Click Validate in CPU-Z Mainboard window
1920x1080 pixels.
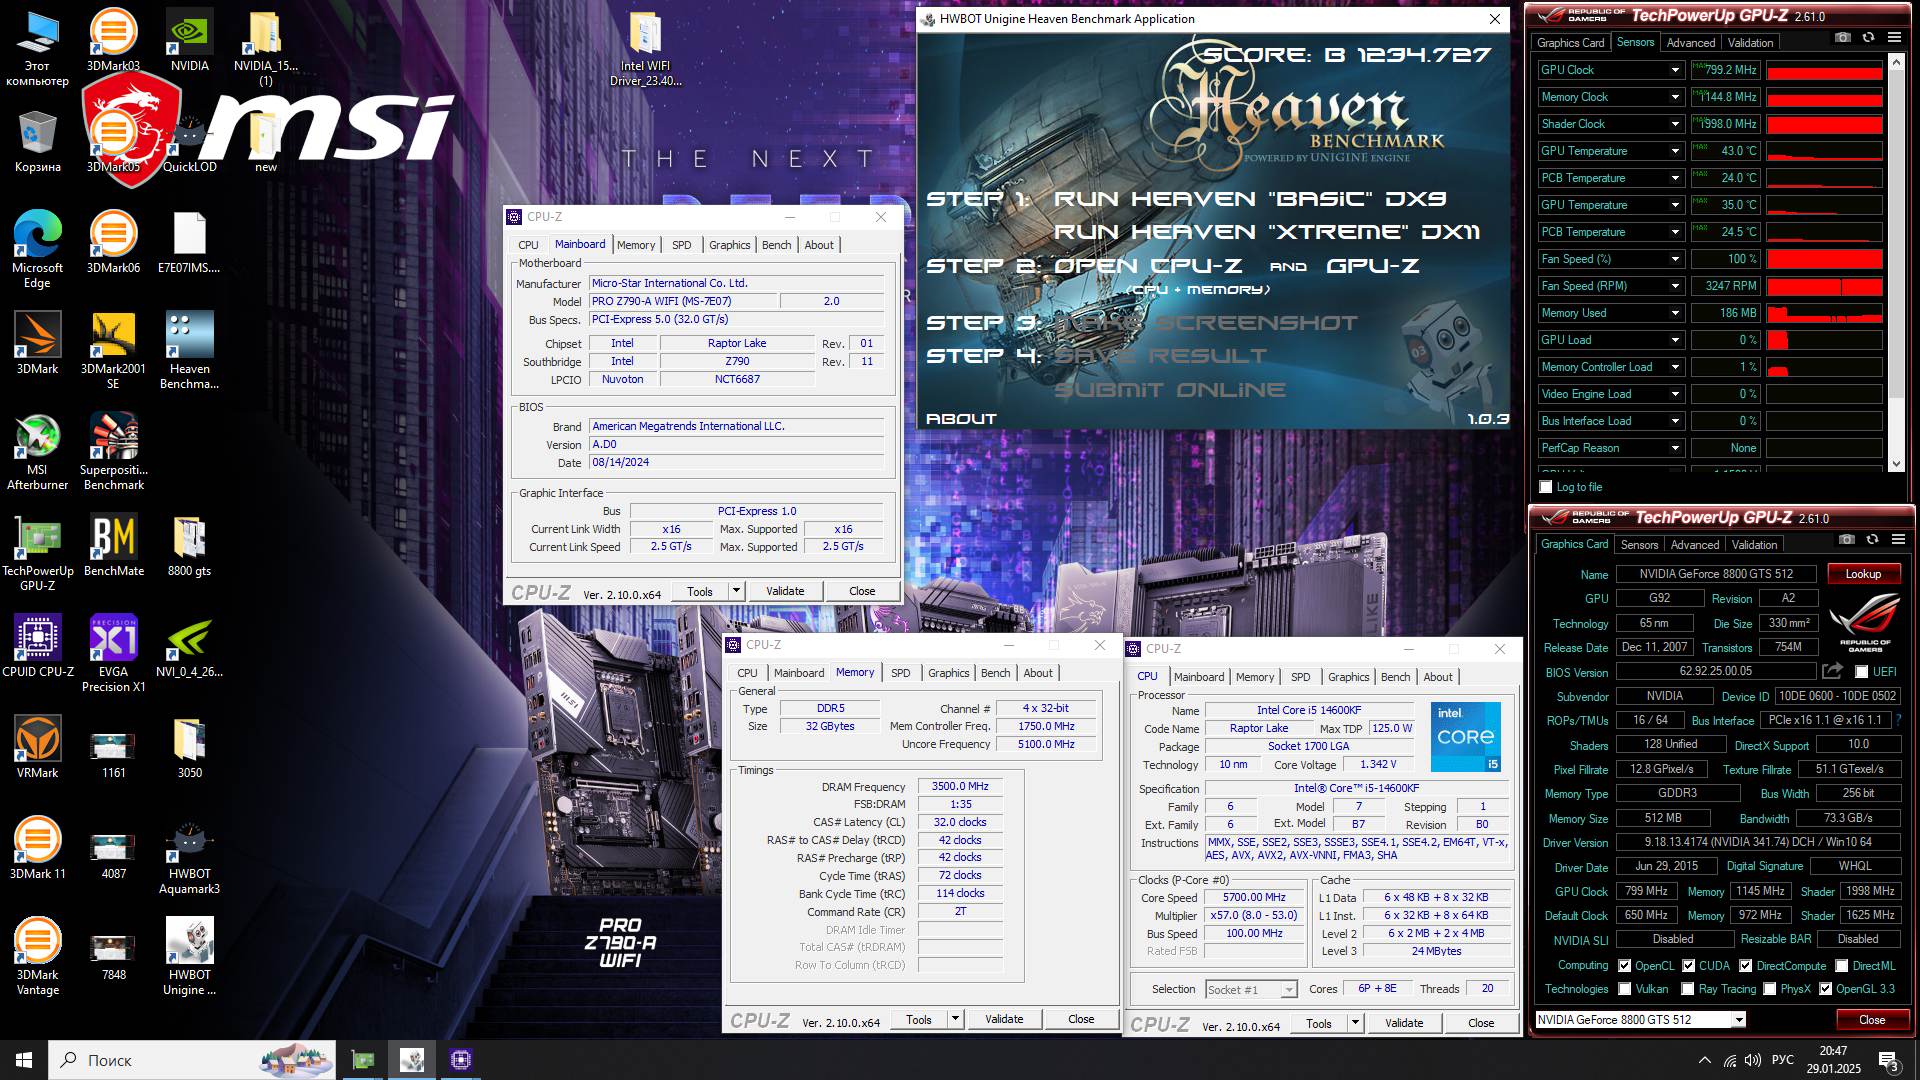(x=785, y=591)
